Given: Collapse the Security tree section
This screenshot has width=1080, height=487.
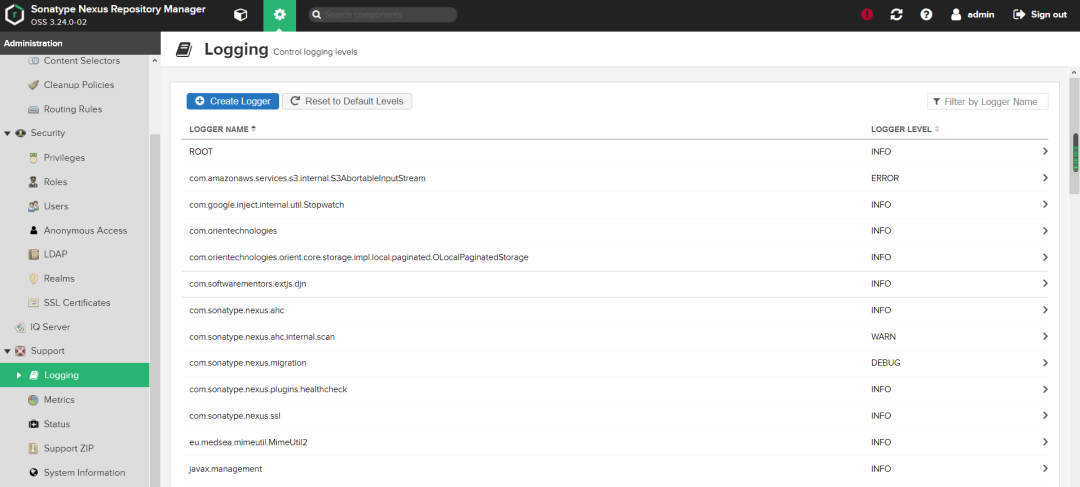Looking at the screenshot, I should point(8,133).
